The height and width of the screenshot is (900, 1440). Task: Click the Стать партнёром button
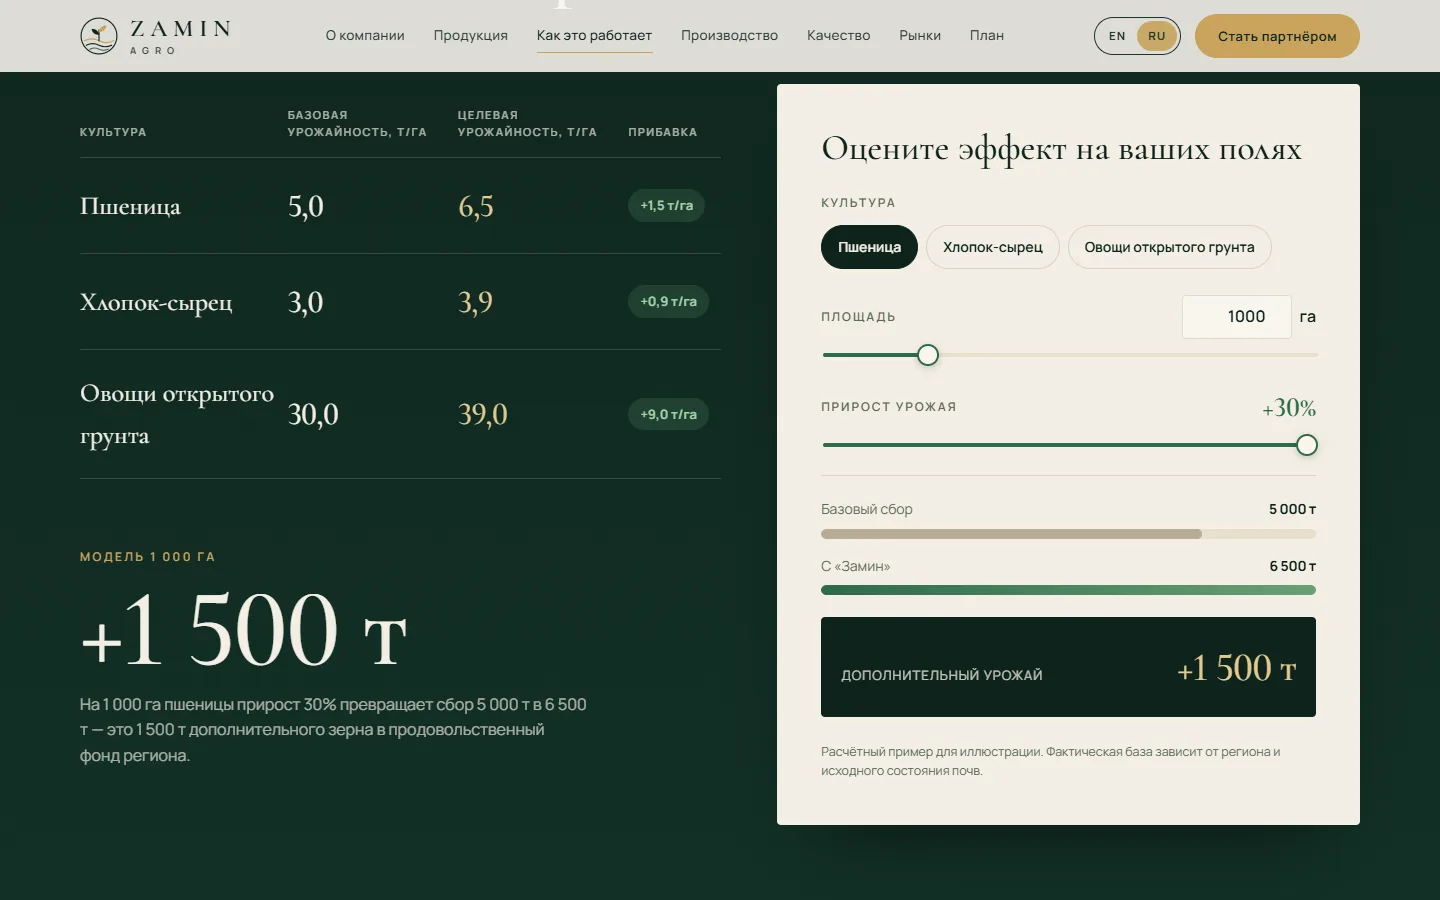(x=1277, y=36)
